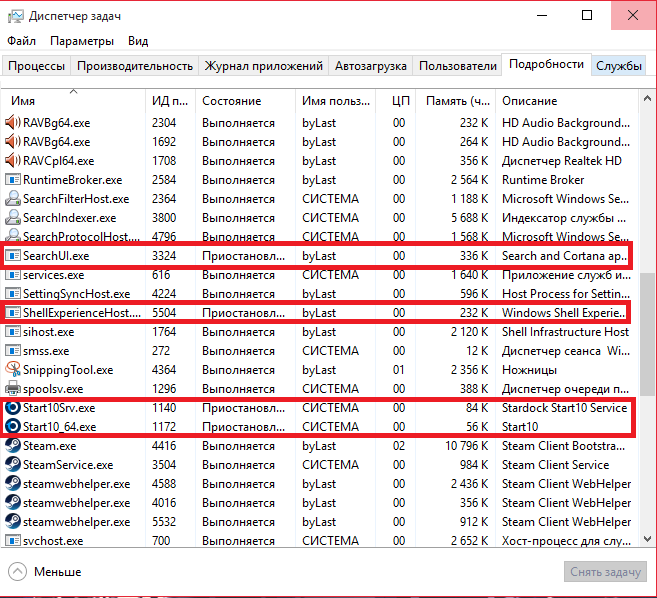Select the spoolsv.exe printer icon
The image size is (657, 598).
coord(13,388)
